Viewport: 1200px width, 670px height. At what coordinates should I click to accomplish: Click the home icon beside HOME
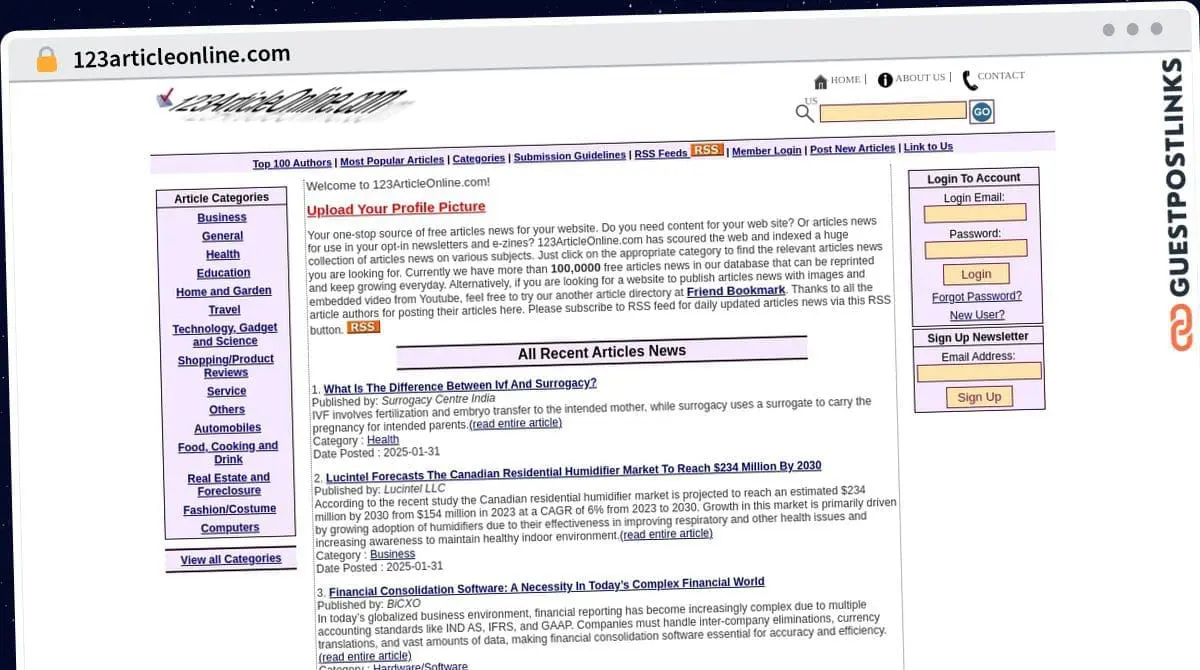pyautogui.click(x=821, y=81)
